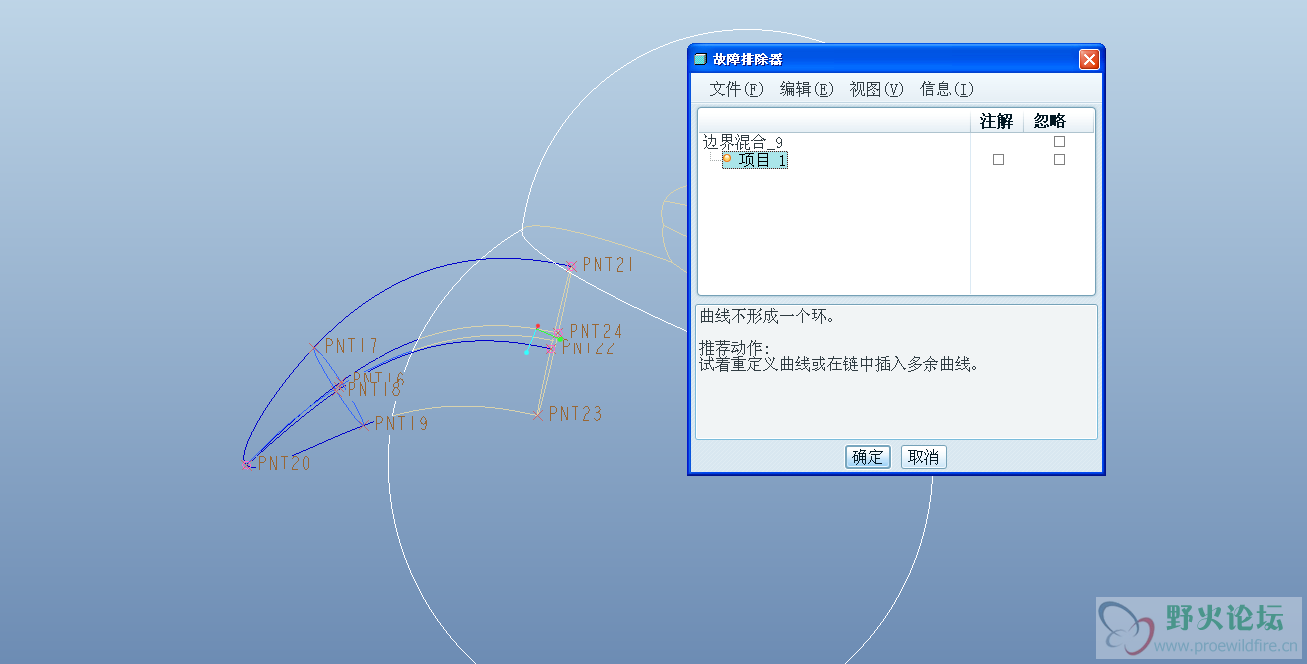Select datum point PNT23
1307x664 pixels.
coord(537,414)
